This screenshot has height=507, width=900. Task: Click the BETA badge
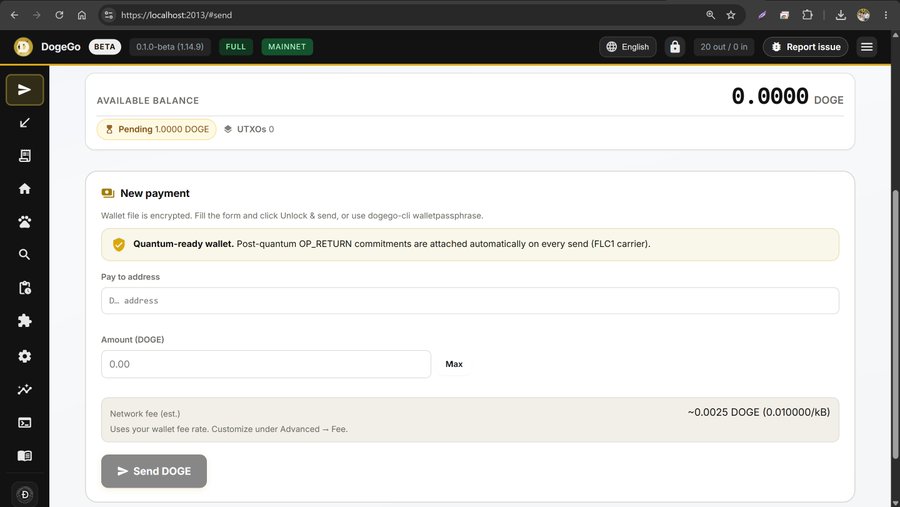[x=104, y=47]
